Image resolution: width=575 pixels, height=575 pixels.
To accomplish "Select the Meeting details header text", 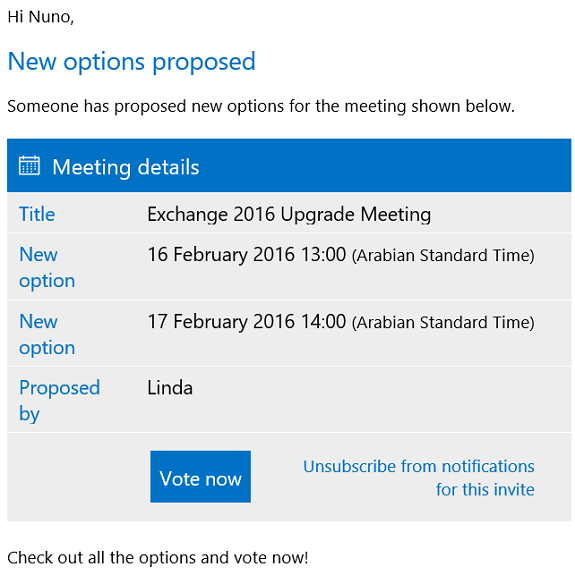I will (x=126, y=168).
